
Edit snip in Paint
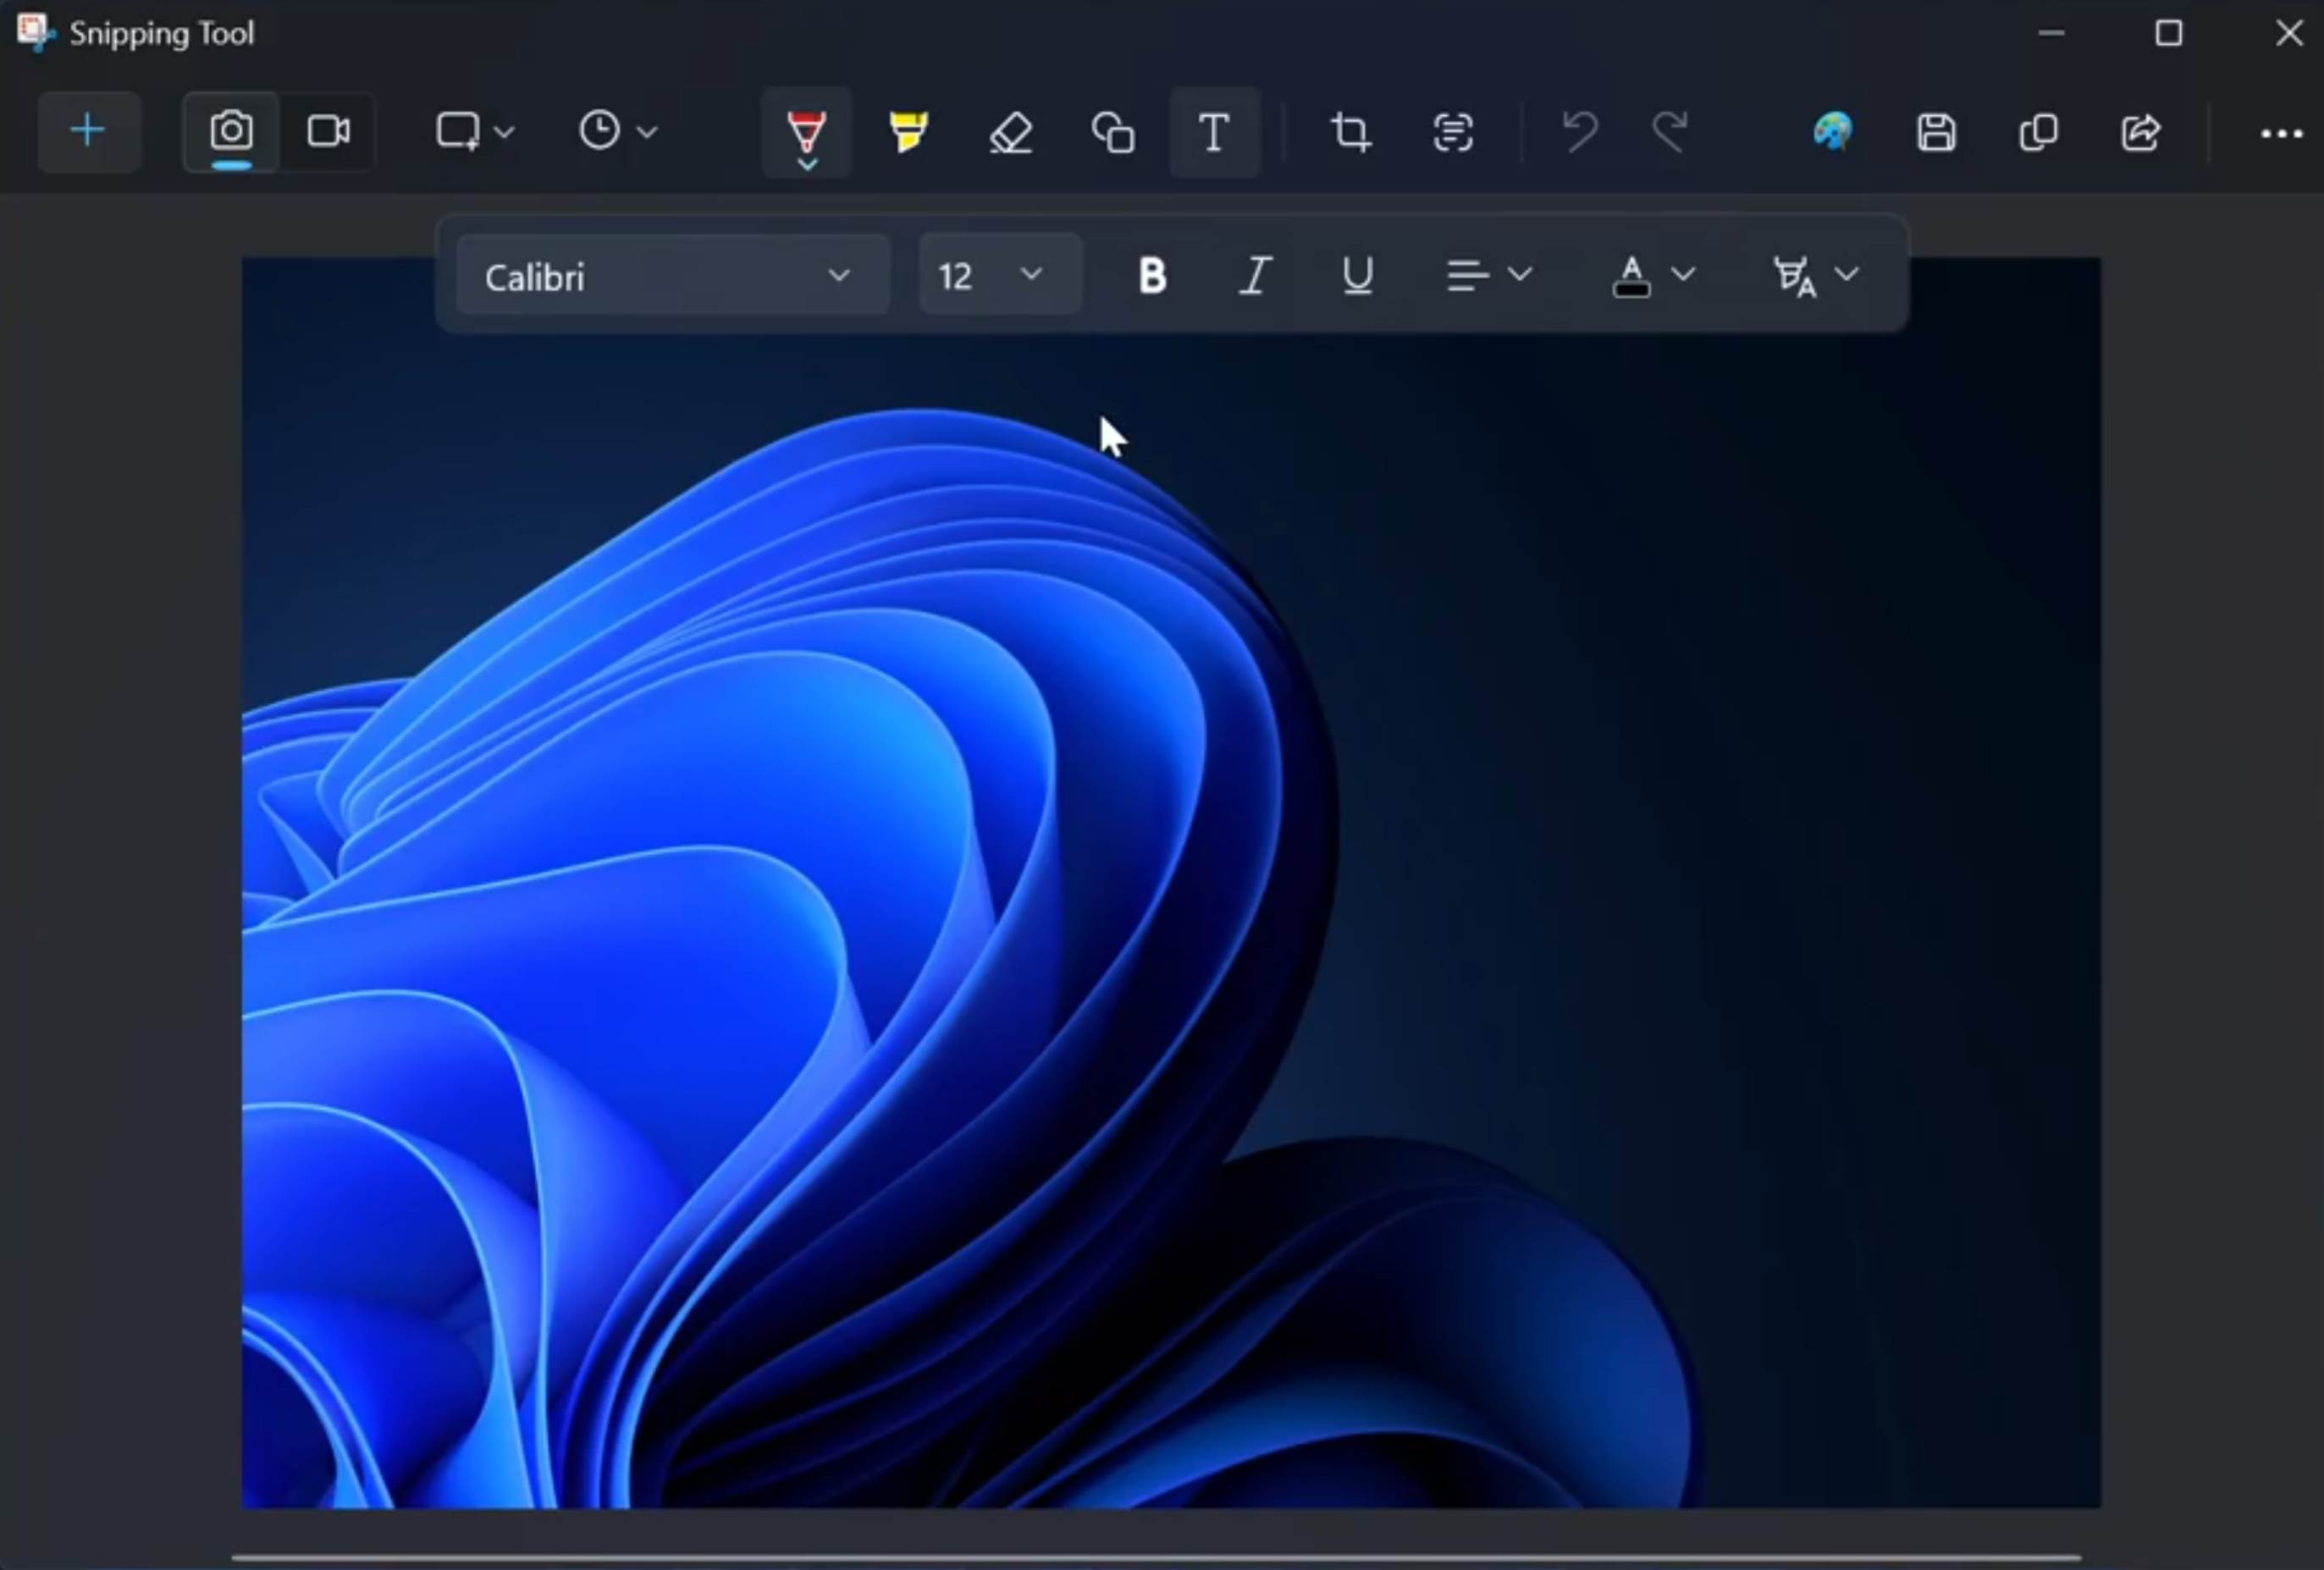click(1832, 132)
